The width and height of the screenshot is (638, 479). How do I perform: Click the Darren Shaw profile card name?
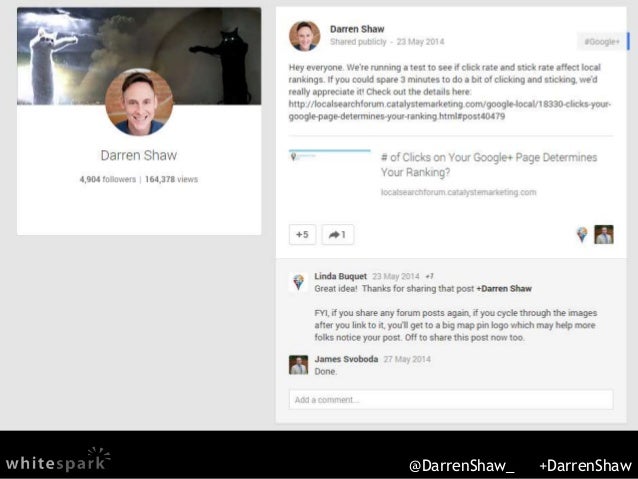point(139,155)
